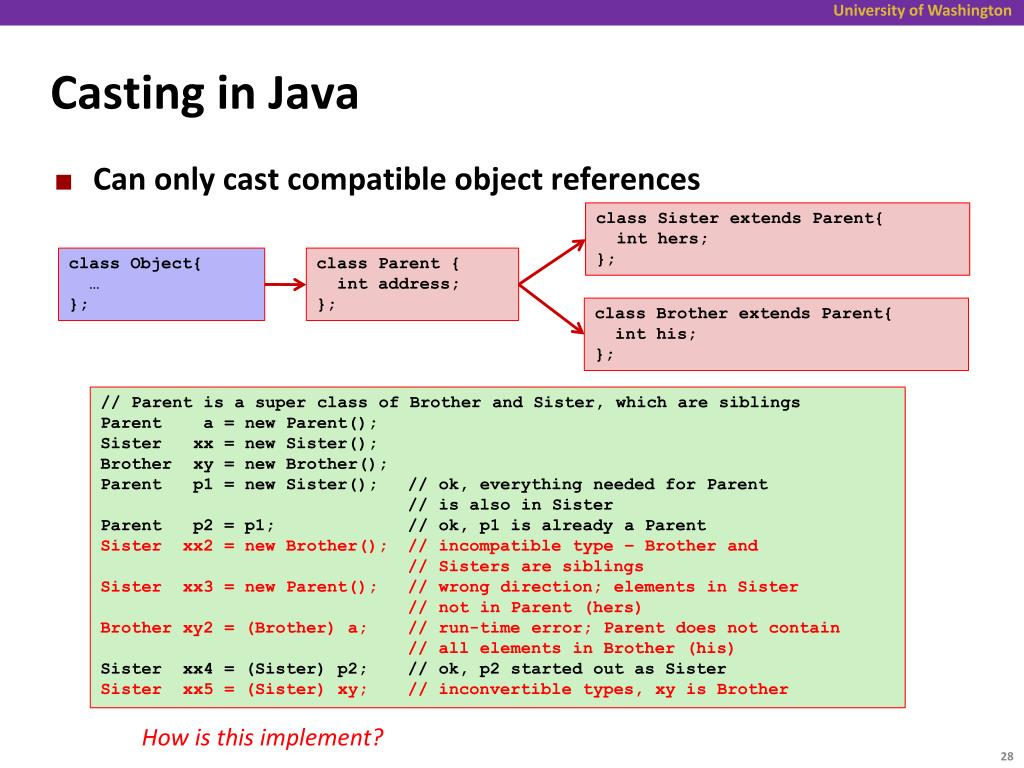Image resolution: width=1024 pixels, height=768 pixels.
Task: Click 'class Sister extends Parent{' line
Action: (x=739, y=218)
